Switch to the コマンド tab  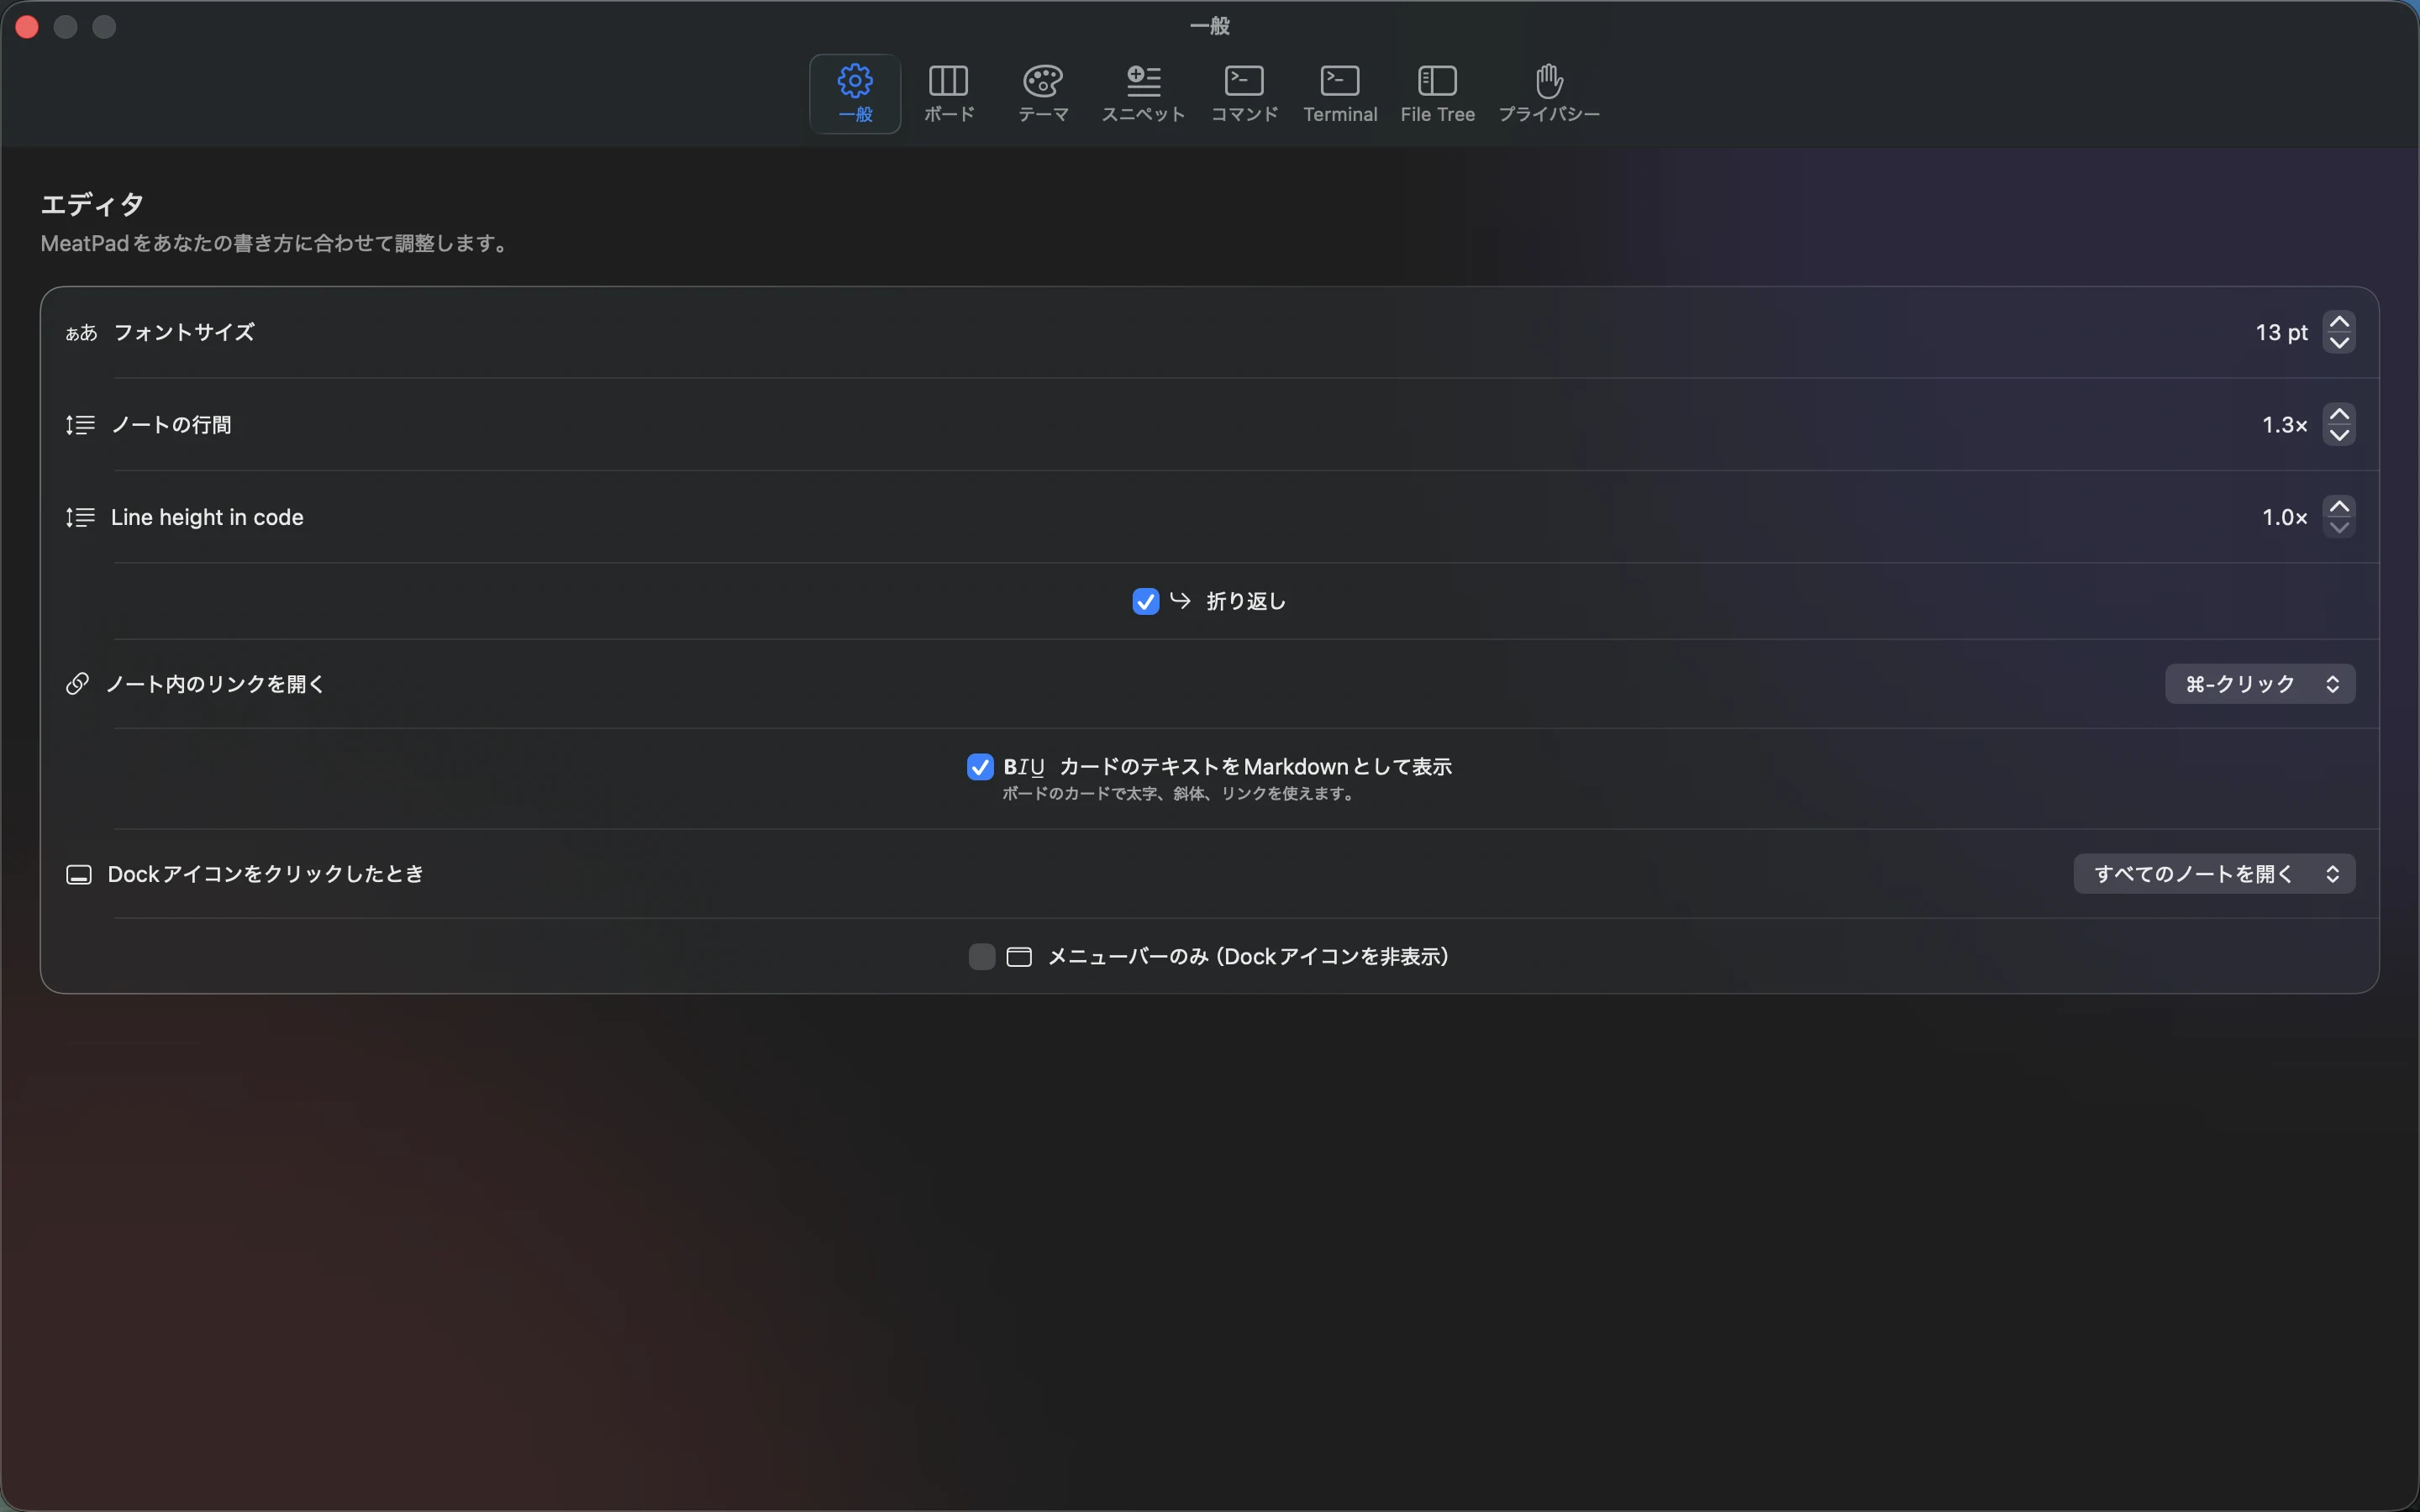click(x=1244, y=93)
